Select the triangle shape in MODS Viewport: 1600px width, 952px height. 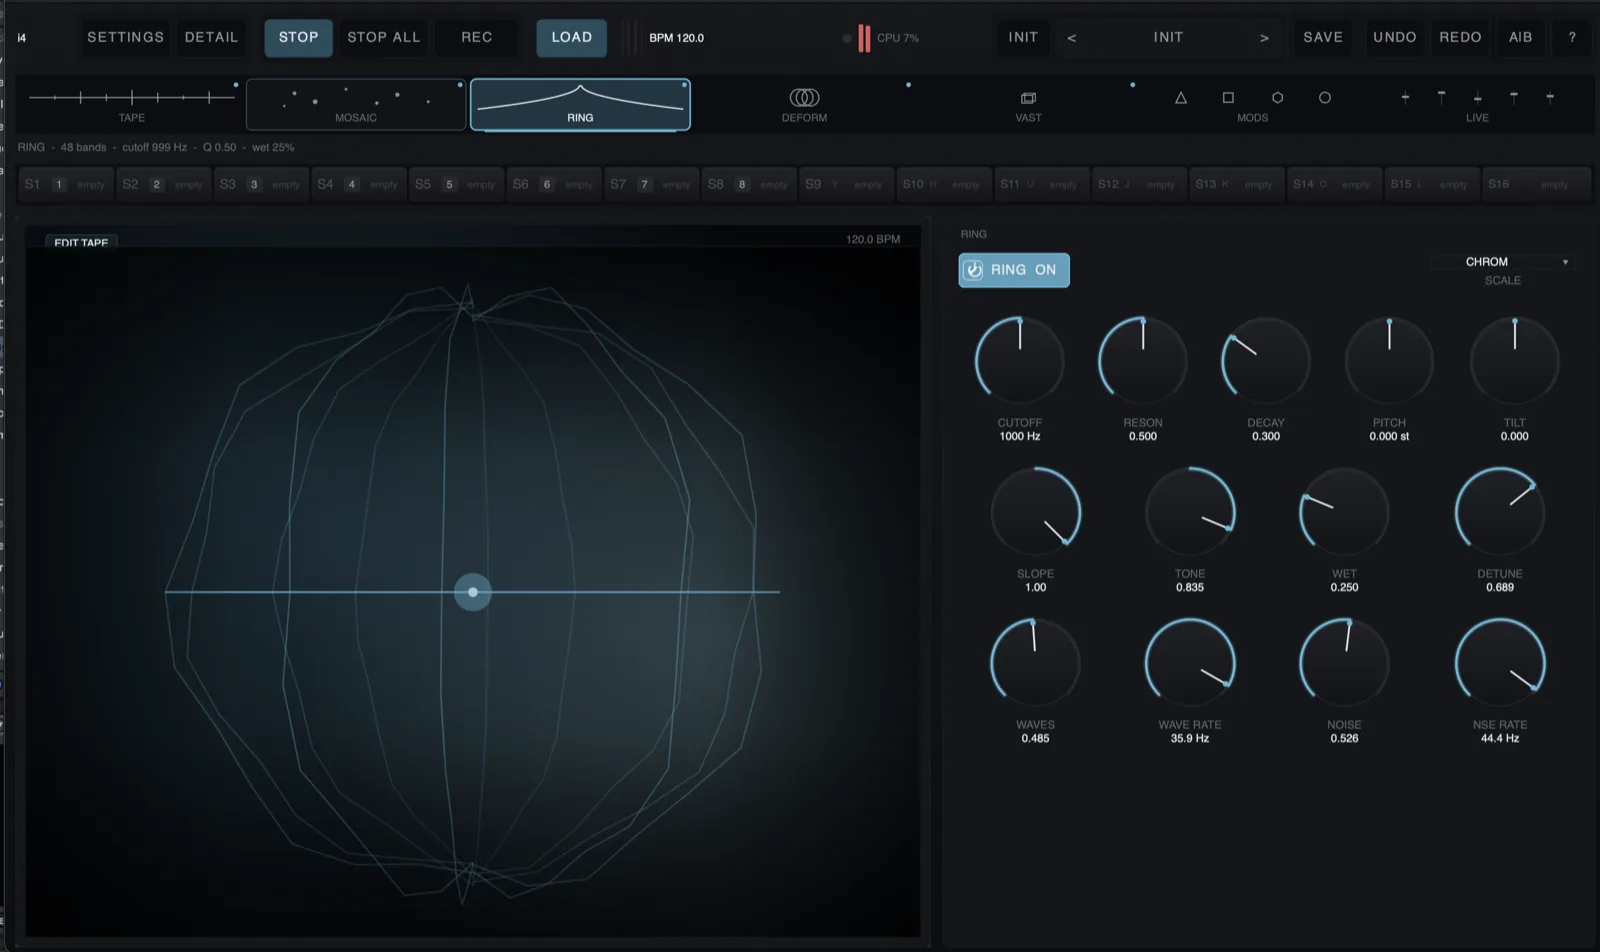1181,98
